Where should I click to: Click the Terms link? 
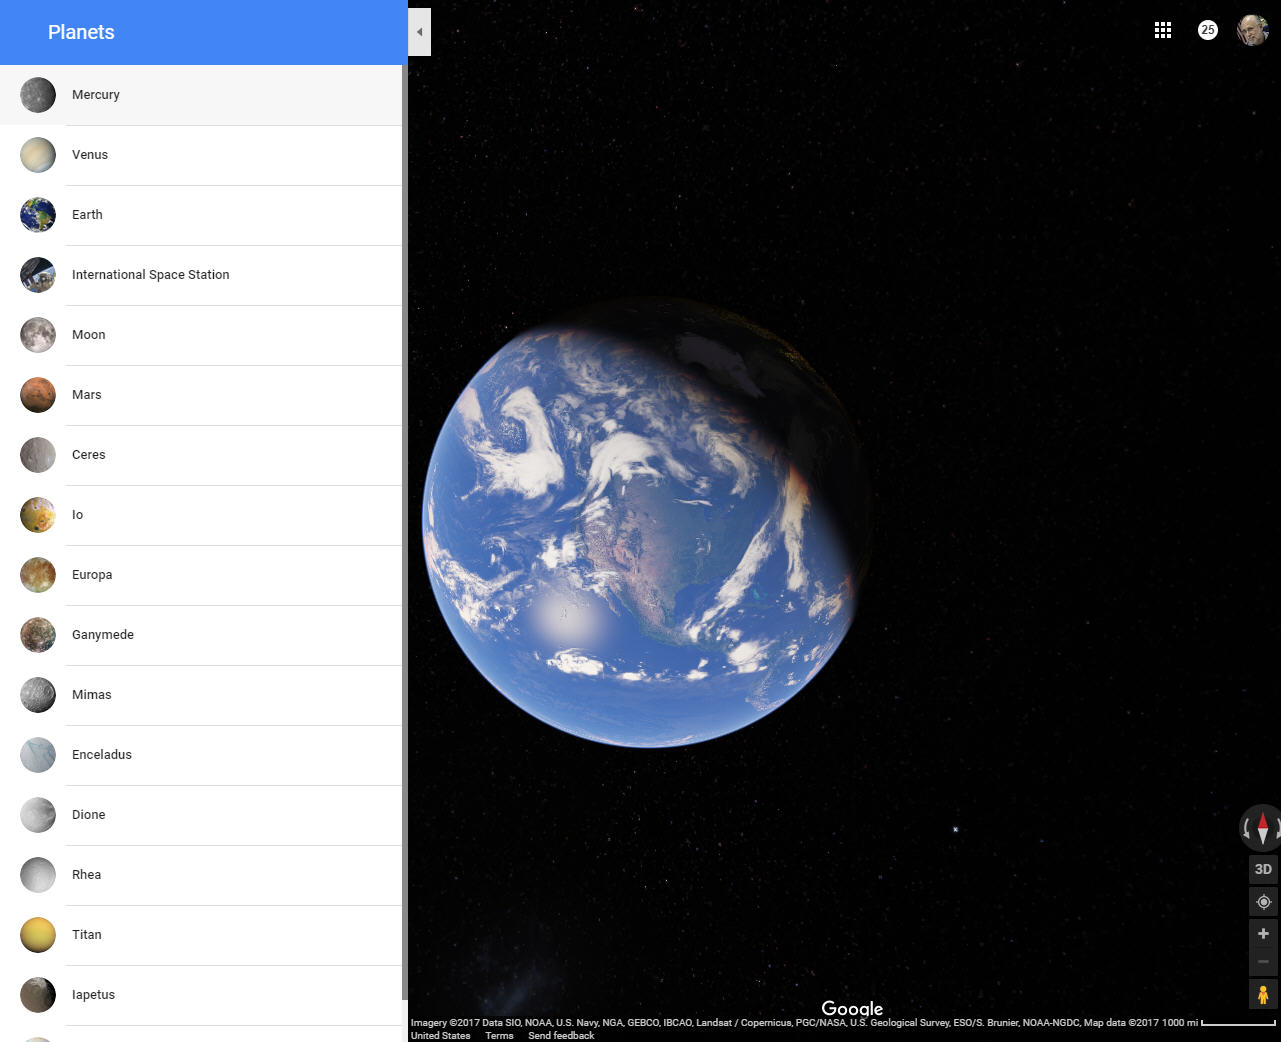pyautogui.click(x=499, y=1035)
